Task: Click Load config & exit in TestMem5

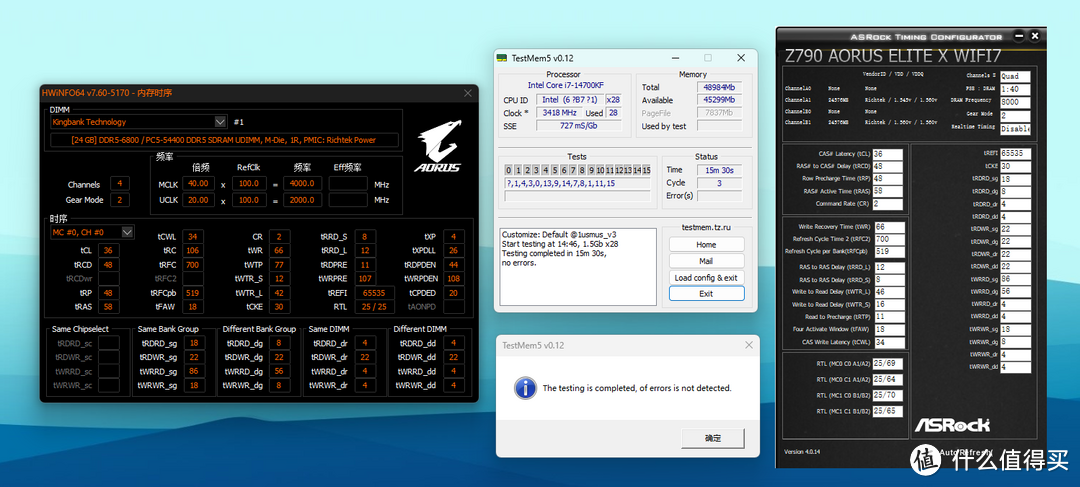Action: [x=706, y=278]
